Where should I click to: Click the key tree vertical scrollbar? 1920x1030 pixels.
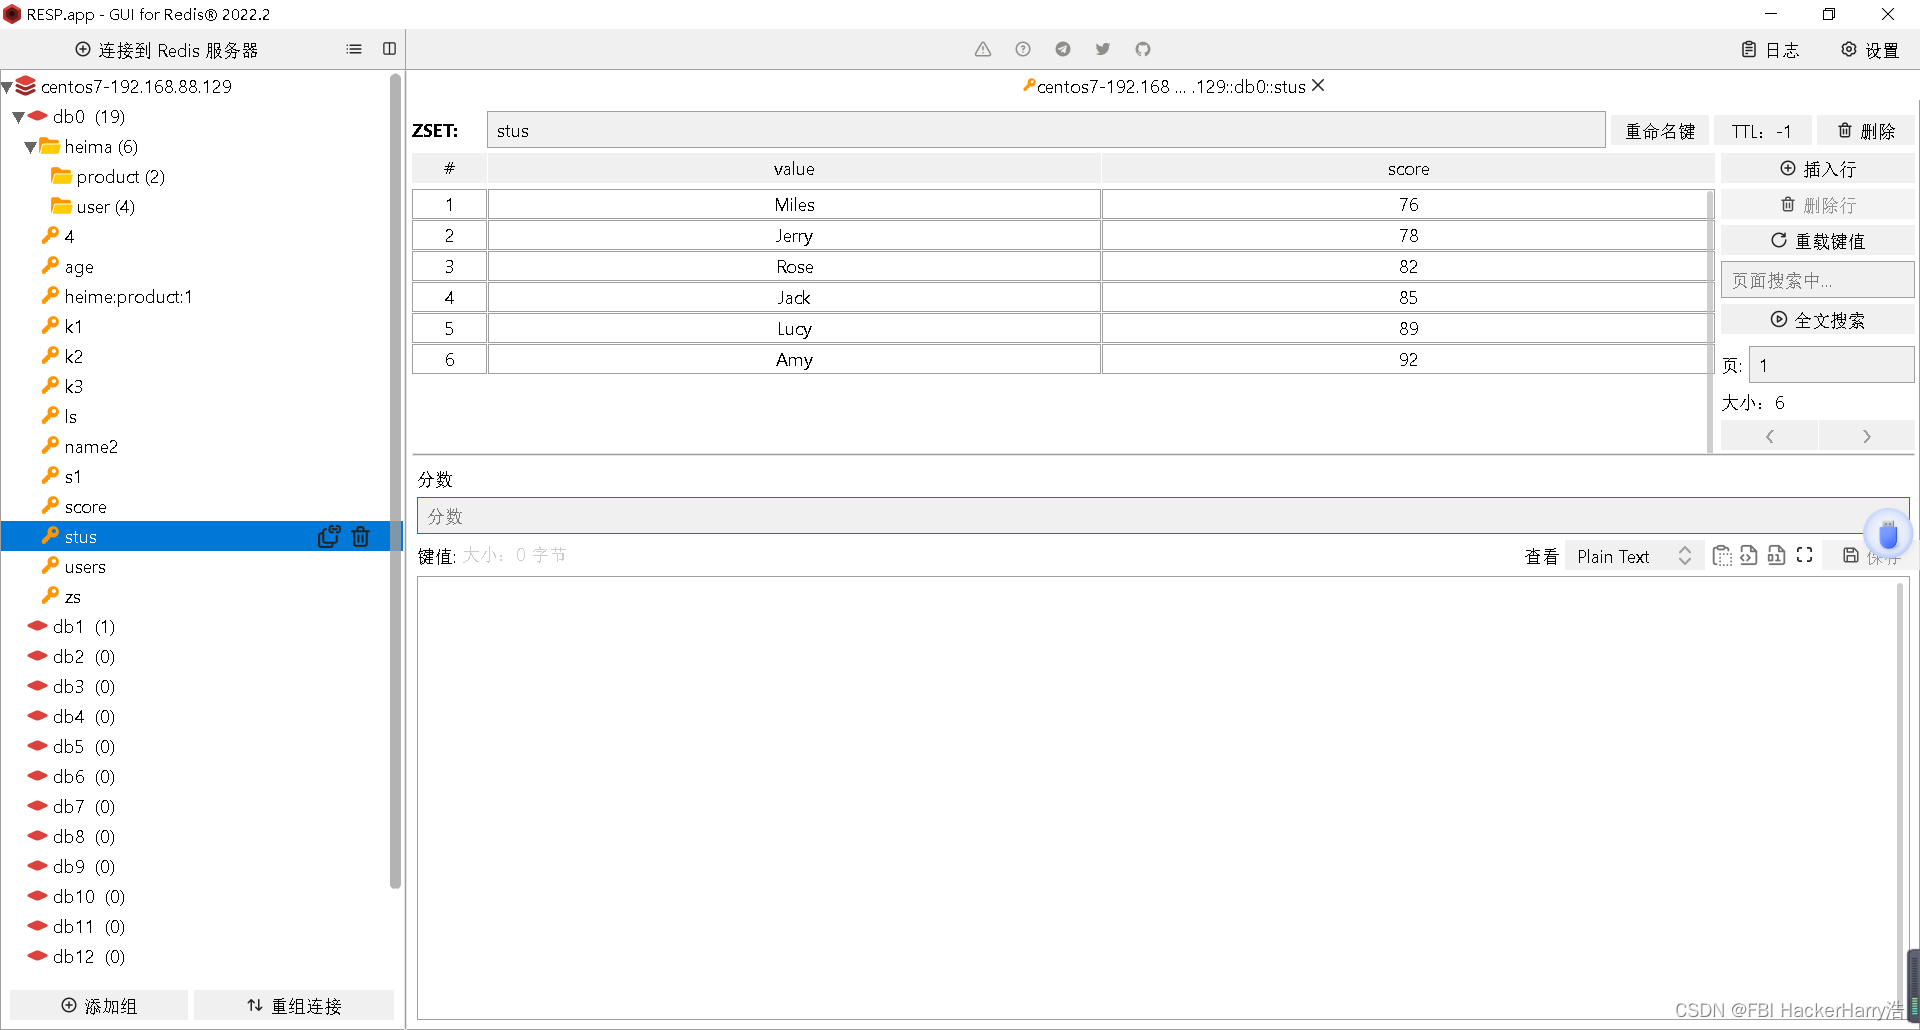(395, 480)
